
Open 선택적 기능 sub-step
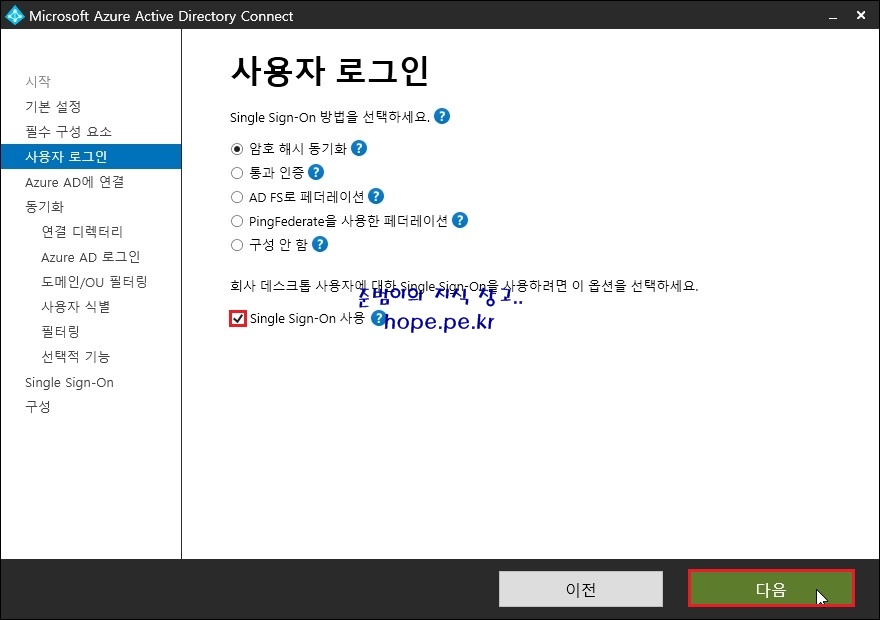point(76,357)
